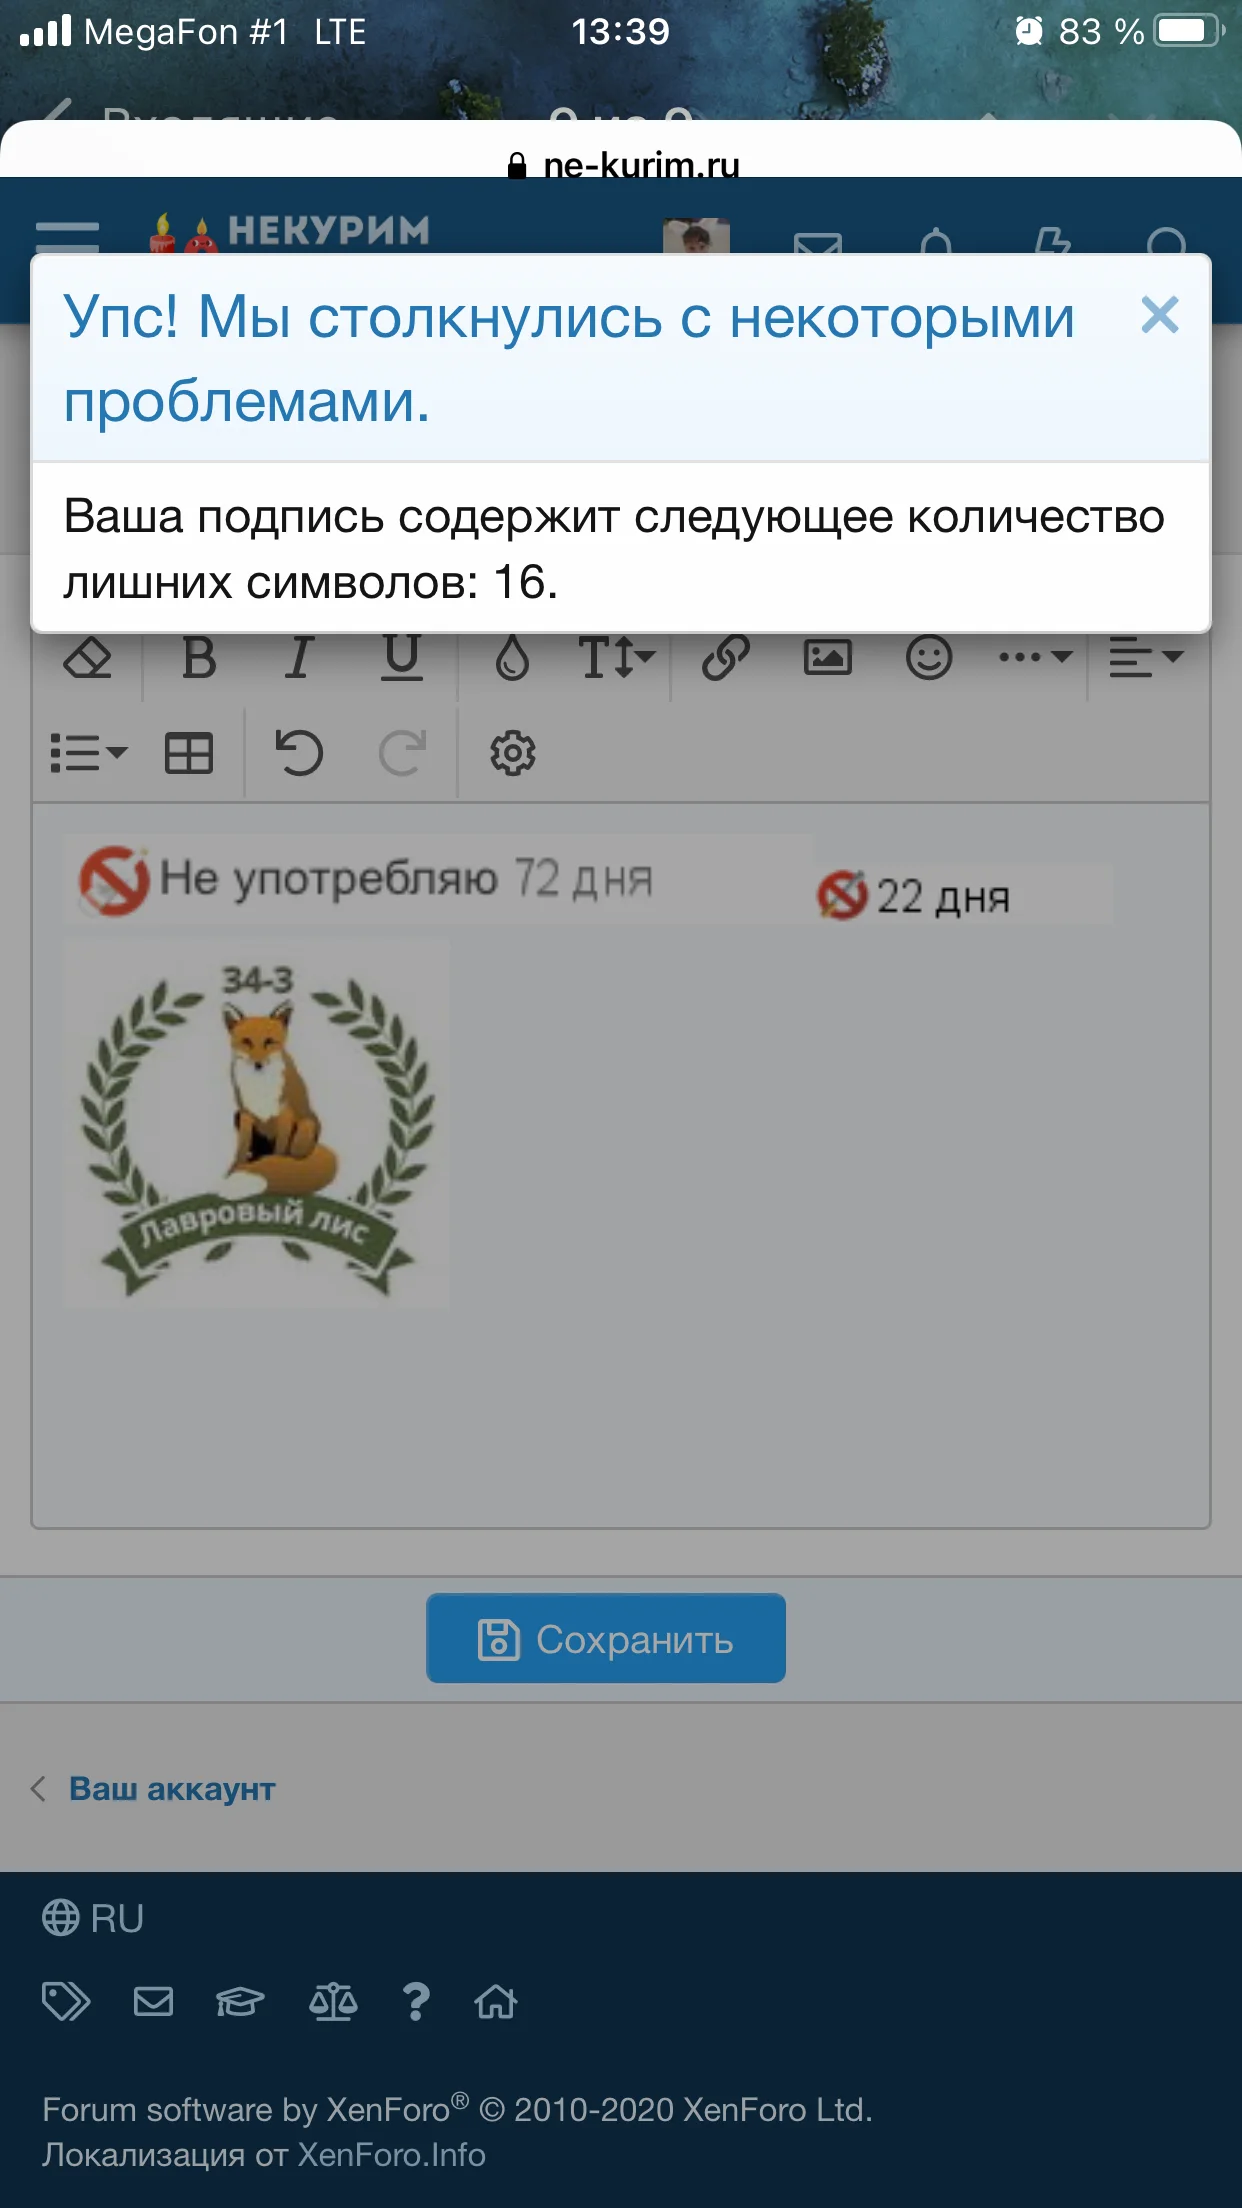Open the help question mark icon

tap(416, 2002)
